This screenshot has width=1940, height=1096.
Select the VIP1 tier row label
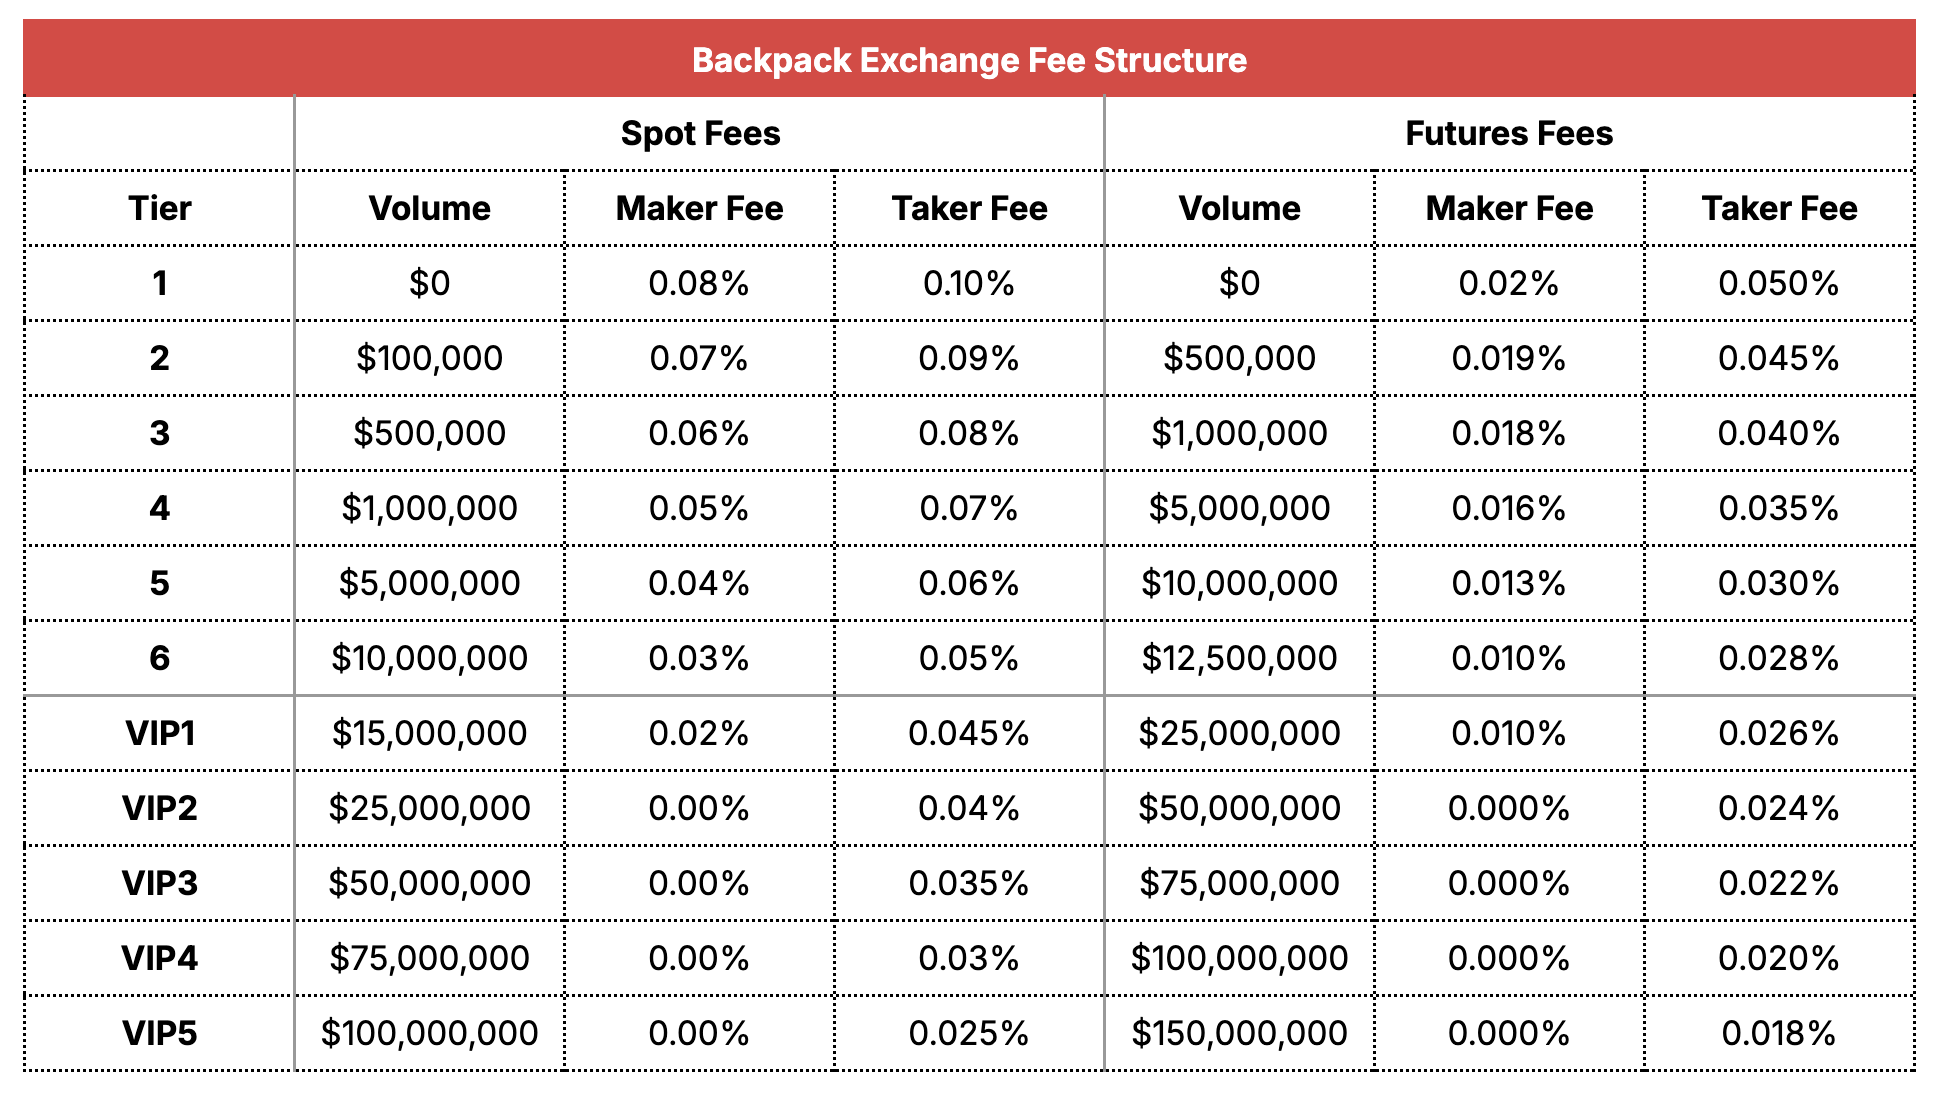click(x=159, y=733)
